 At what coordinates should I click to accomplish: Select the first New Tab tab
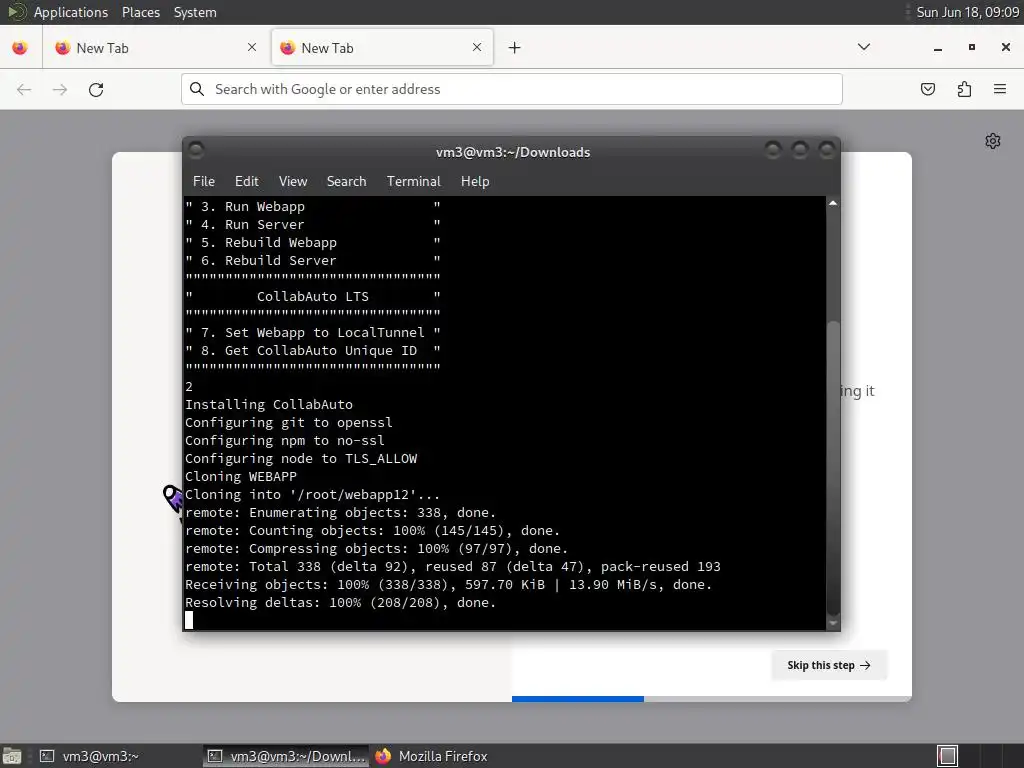[155, 48]
